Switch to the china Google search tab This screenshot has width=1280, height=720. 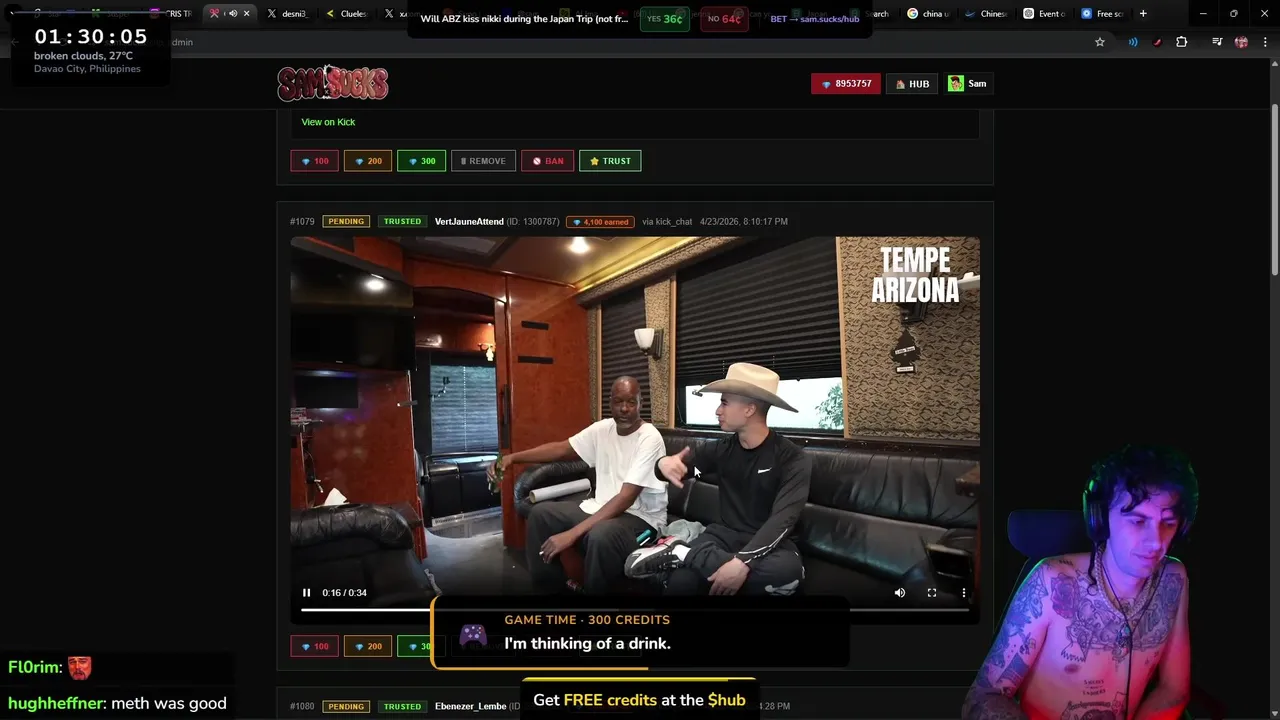coord(928,14)
